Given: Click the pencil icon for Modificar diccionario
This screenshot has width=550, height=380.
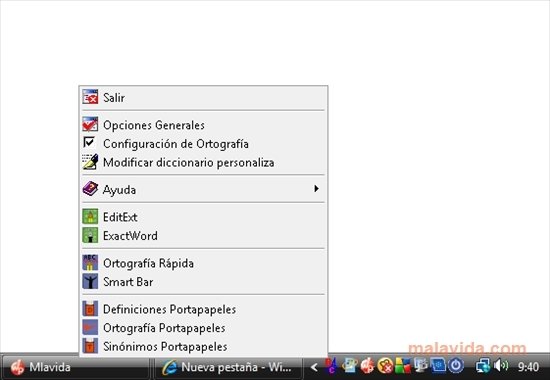Looking at the screenshot, I should point(90,162).
